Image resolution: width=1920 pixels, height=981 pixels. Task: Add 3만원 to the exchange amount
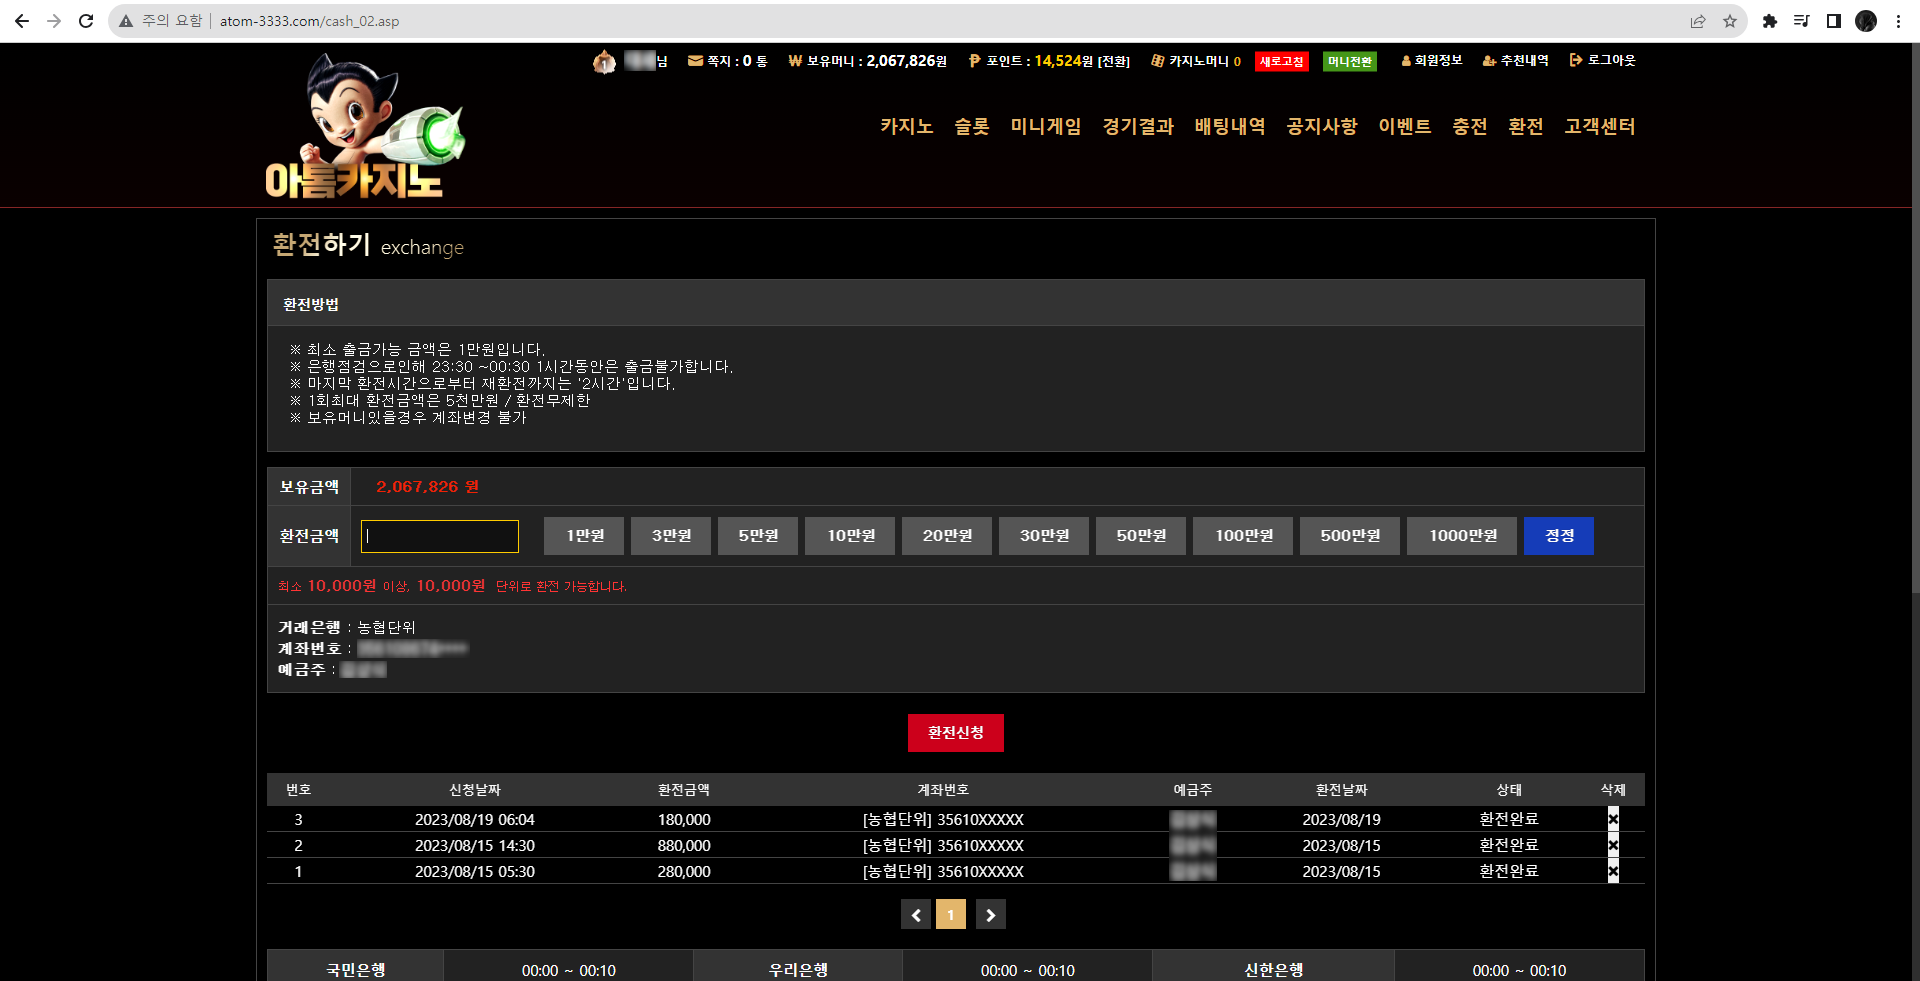[671, 536]
